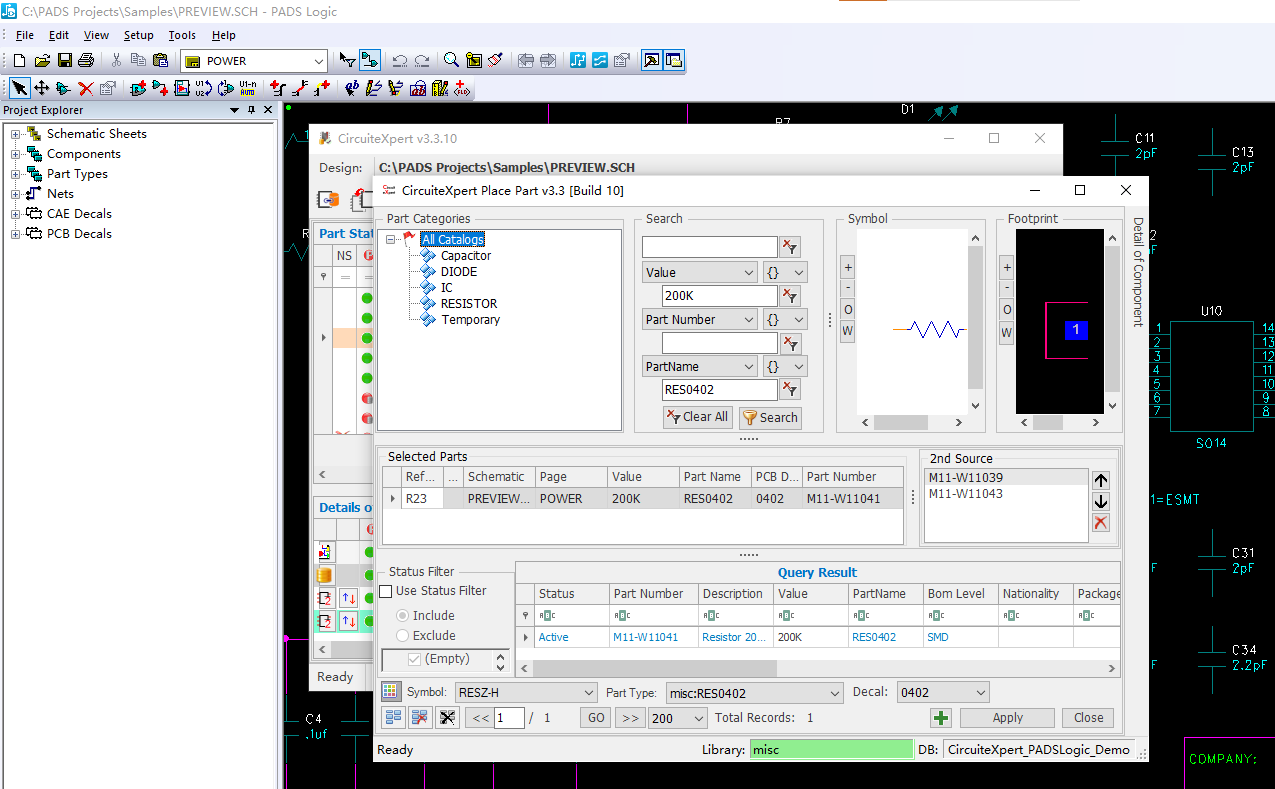1275x789 pixels.
Task: Click the Paste clipboard icon
Action: 160,61
